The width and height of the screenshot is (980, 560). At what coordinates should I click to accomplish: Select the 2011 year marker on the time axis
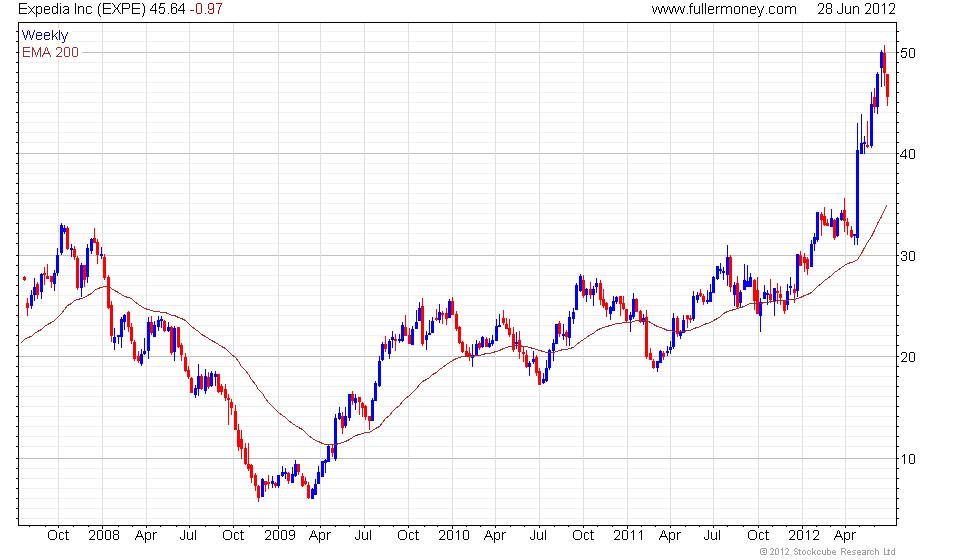coord(628,536)
